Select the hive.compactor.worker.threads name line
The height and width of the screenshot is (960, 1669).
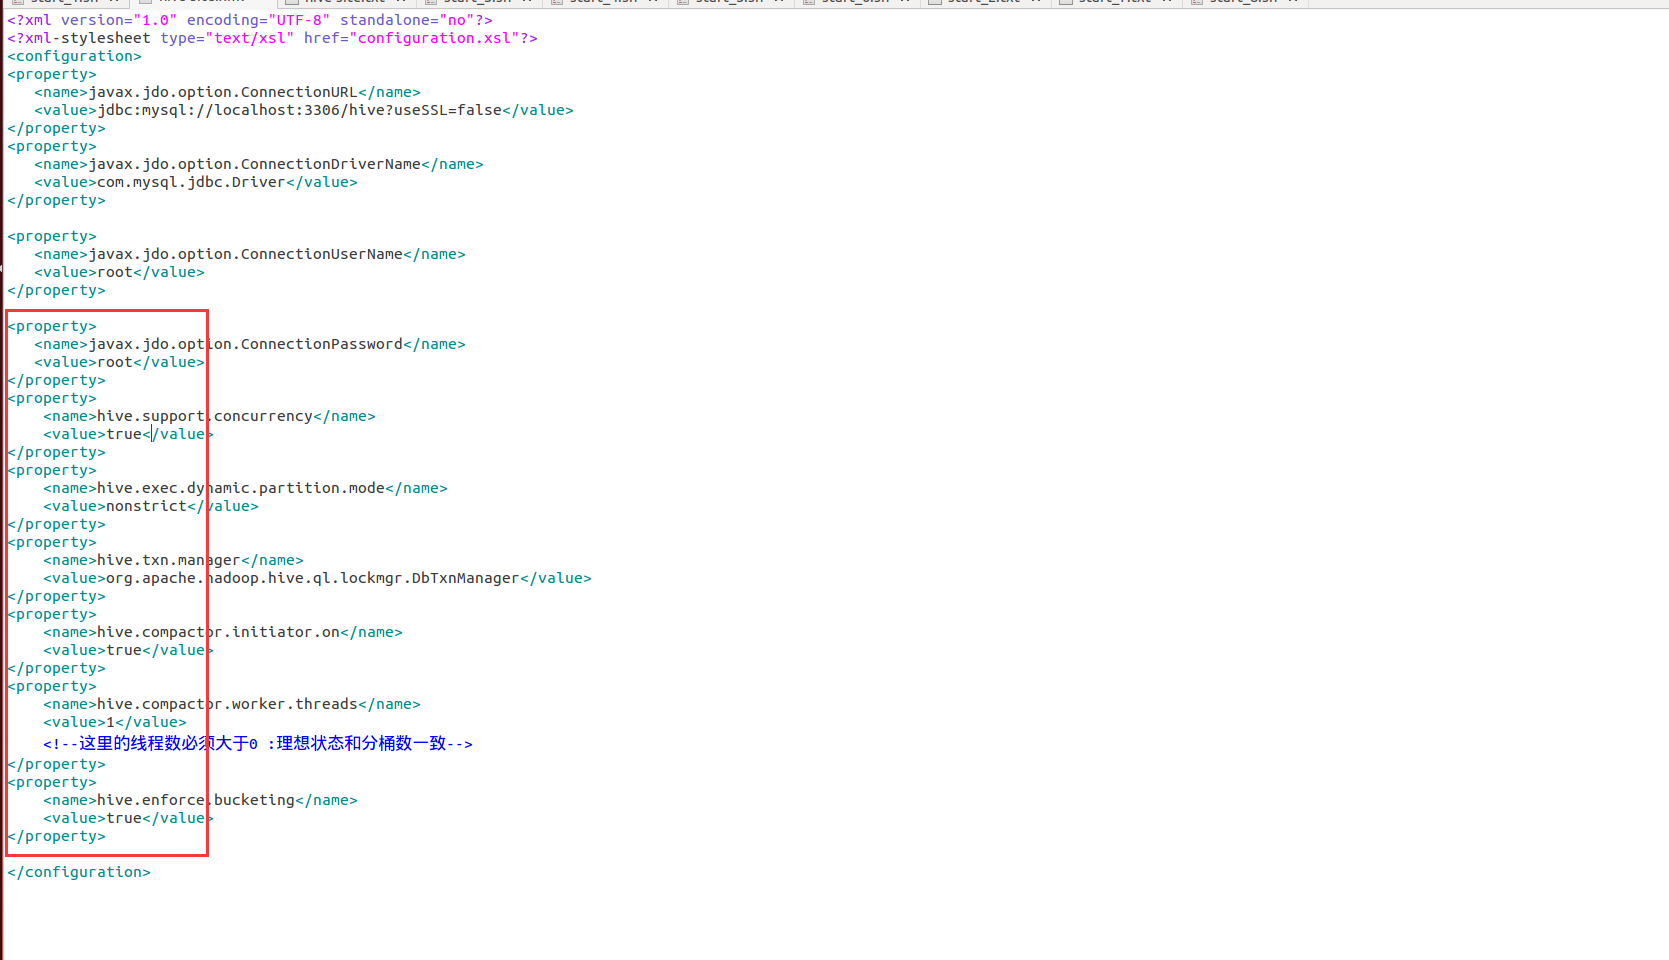(232, 704)
